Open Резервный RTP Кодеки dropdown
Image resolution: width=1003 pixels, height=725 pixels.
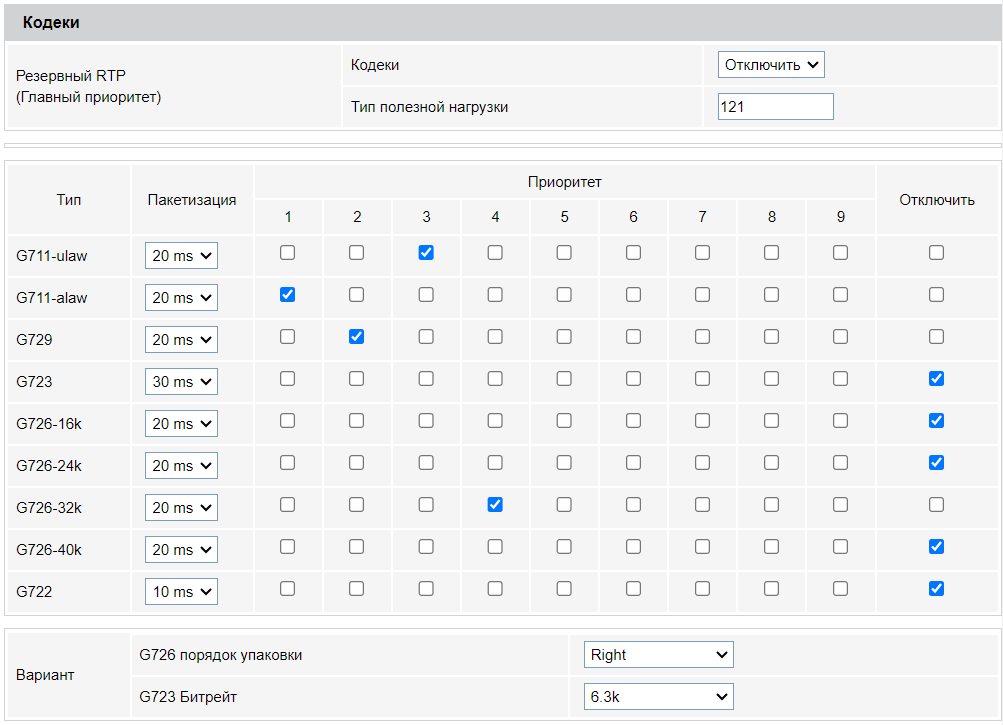point(771,65)
